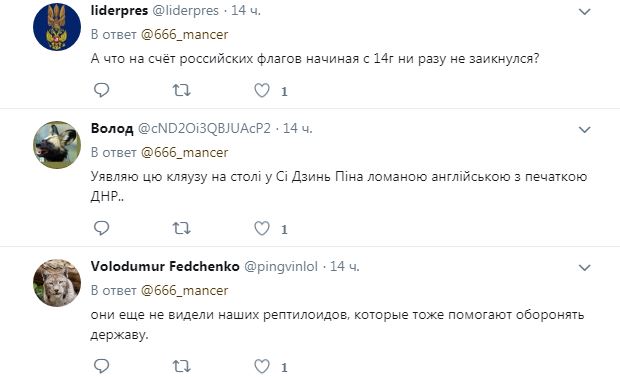Retweet Volodumur Fedchenko's tweet

coord(181,366)
